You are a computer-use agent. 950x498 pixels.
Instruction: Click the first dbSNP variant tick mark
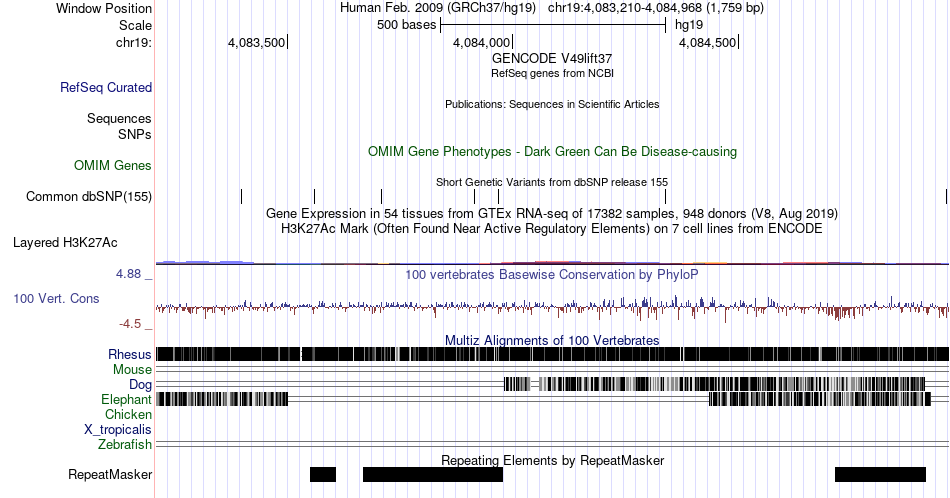241,196
